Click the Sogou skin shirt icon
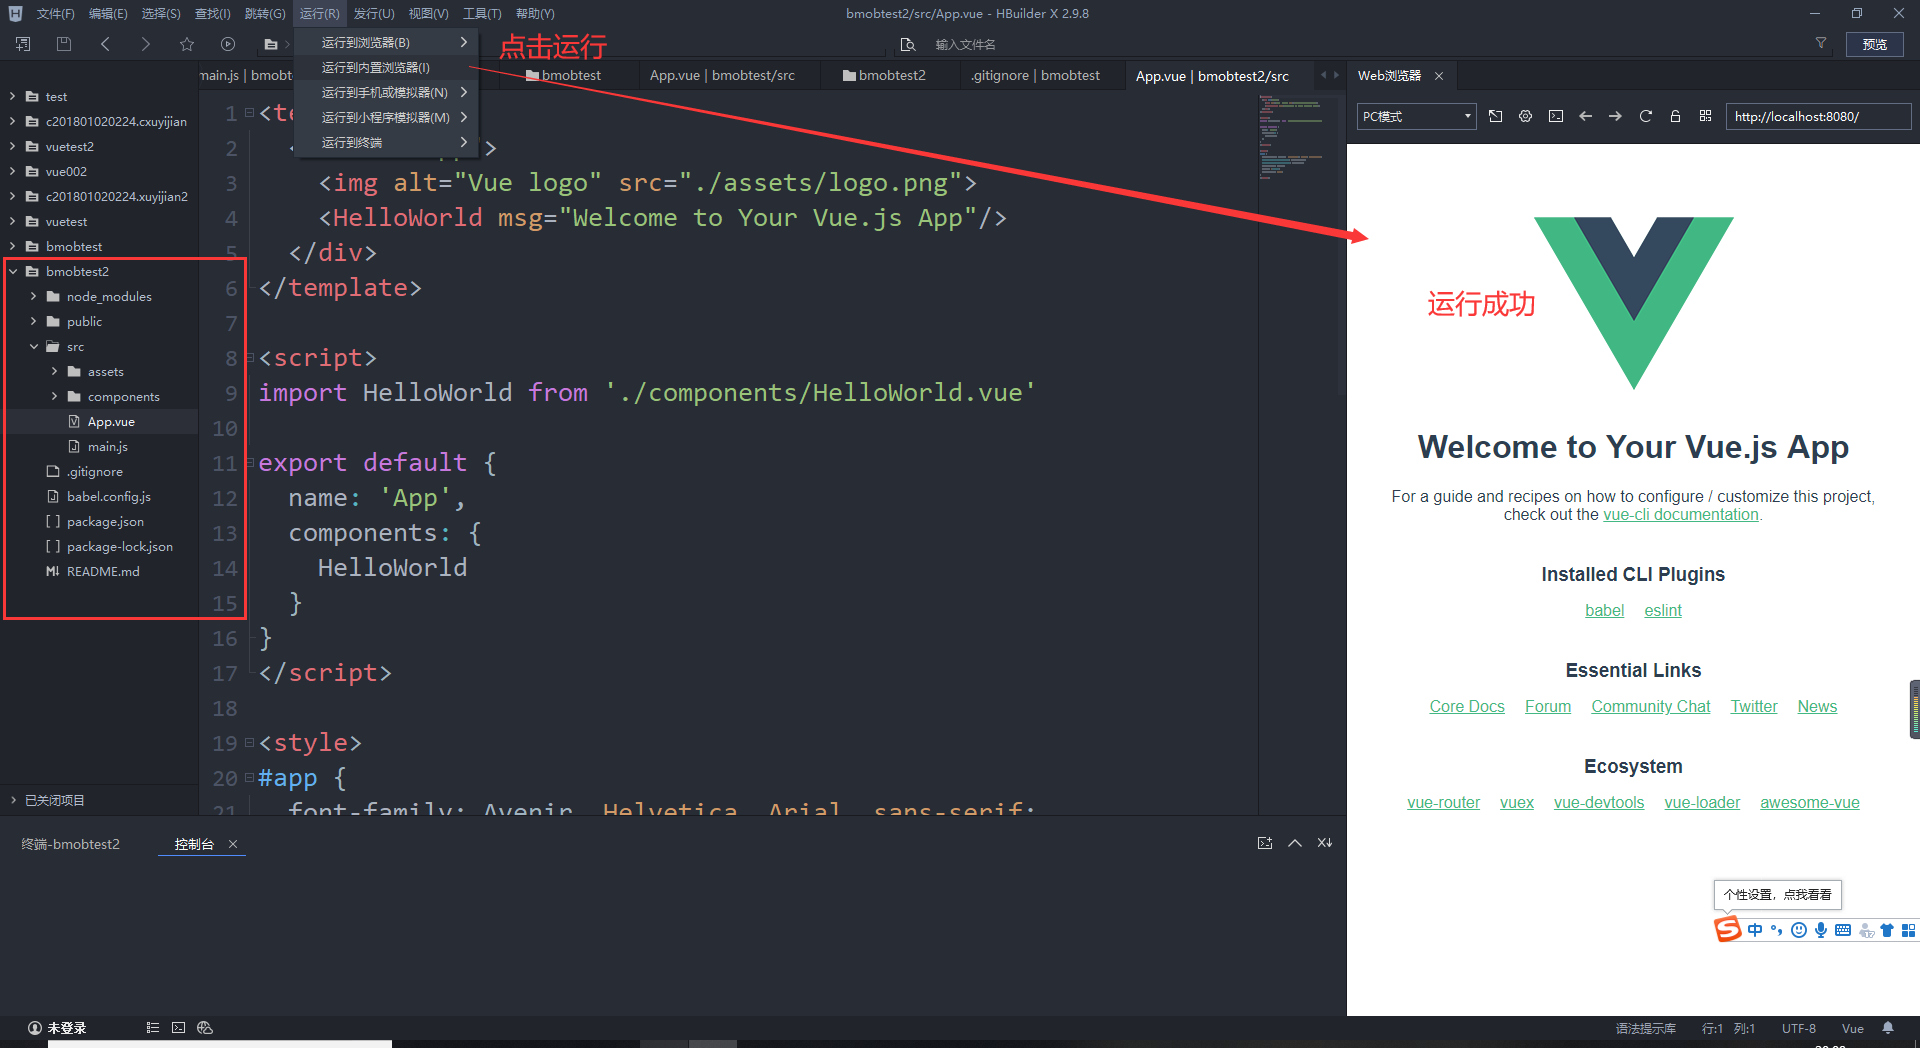 1887,930
